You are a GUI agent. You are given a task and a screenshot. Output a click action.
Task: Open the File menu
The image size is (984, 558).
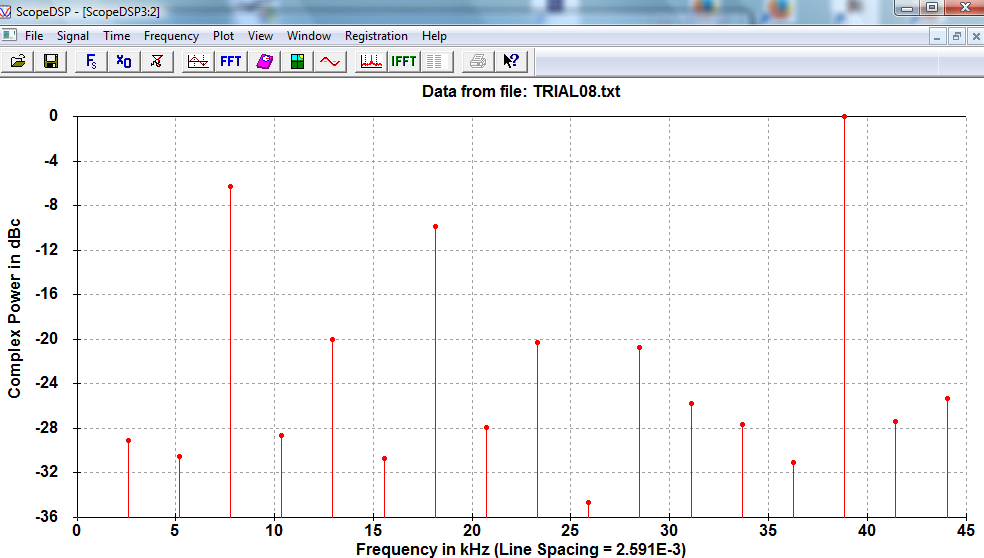[34, 36]
